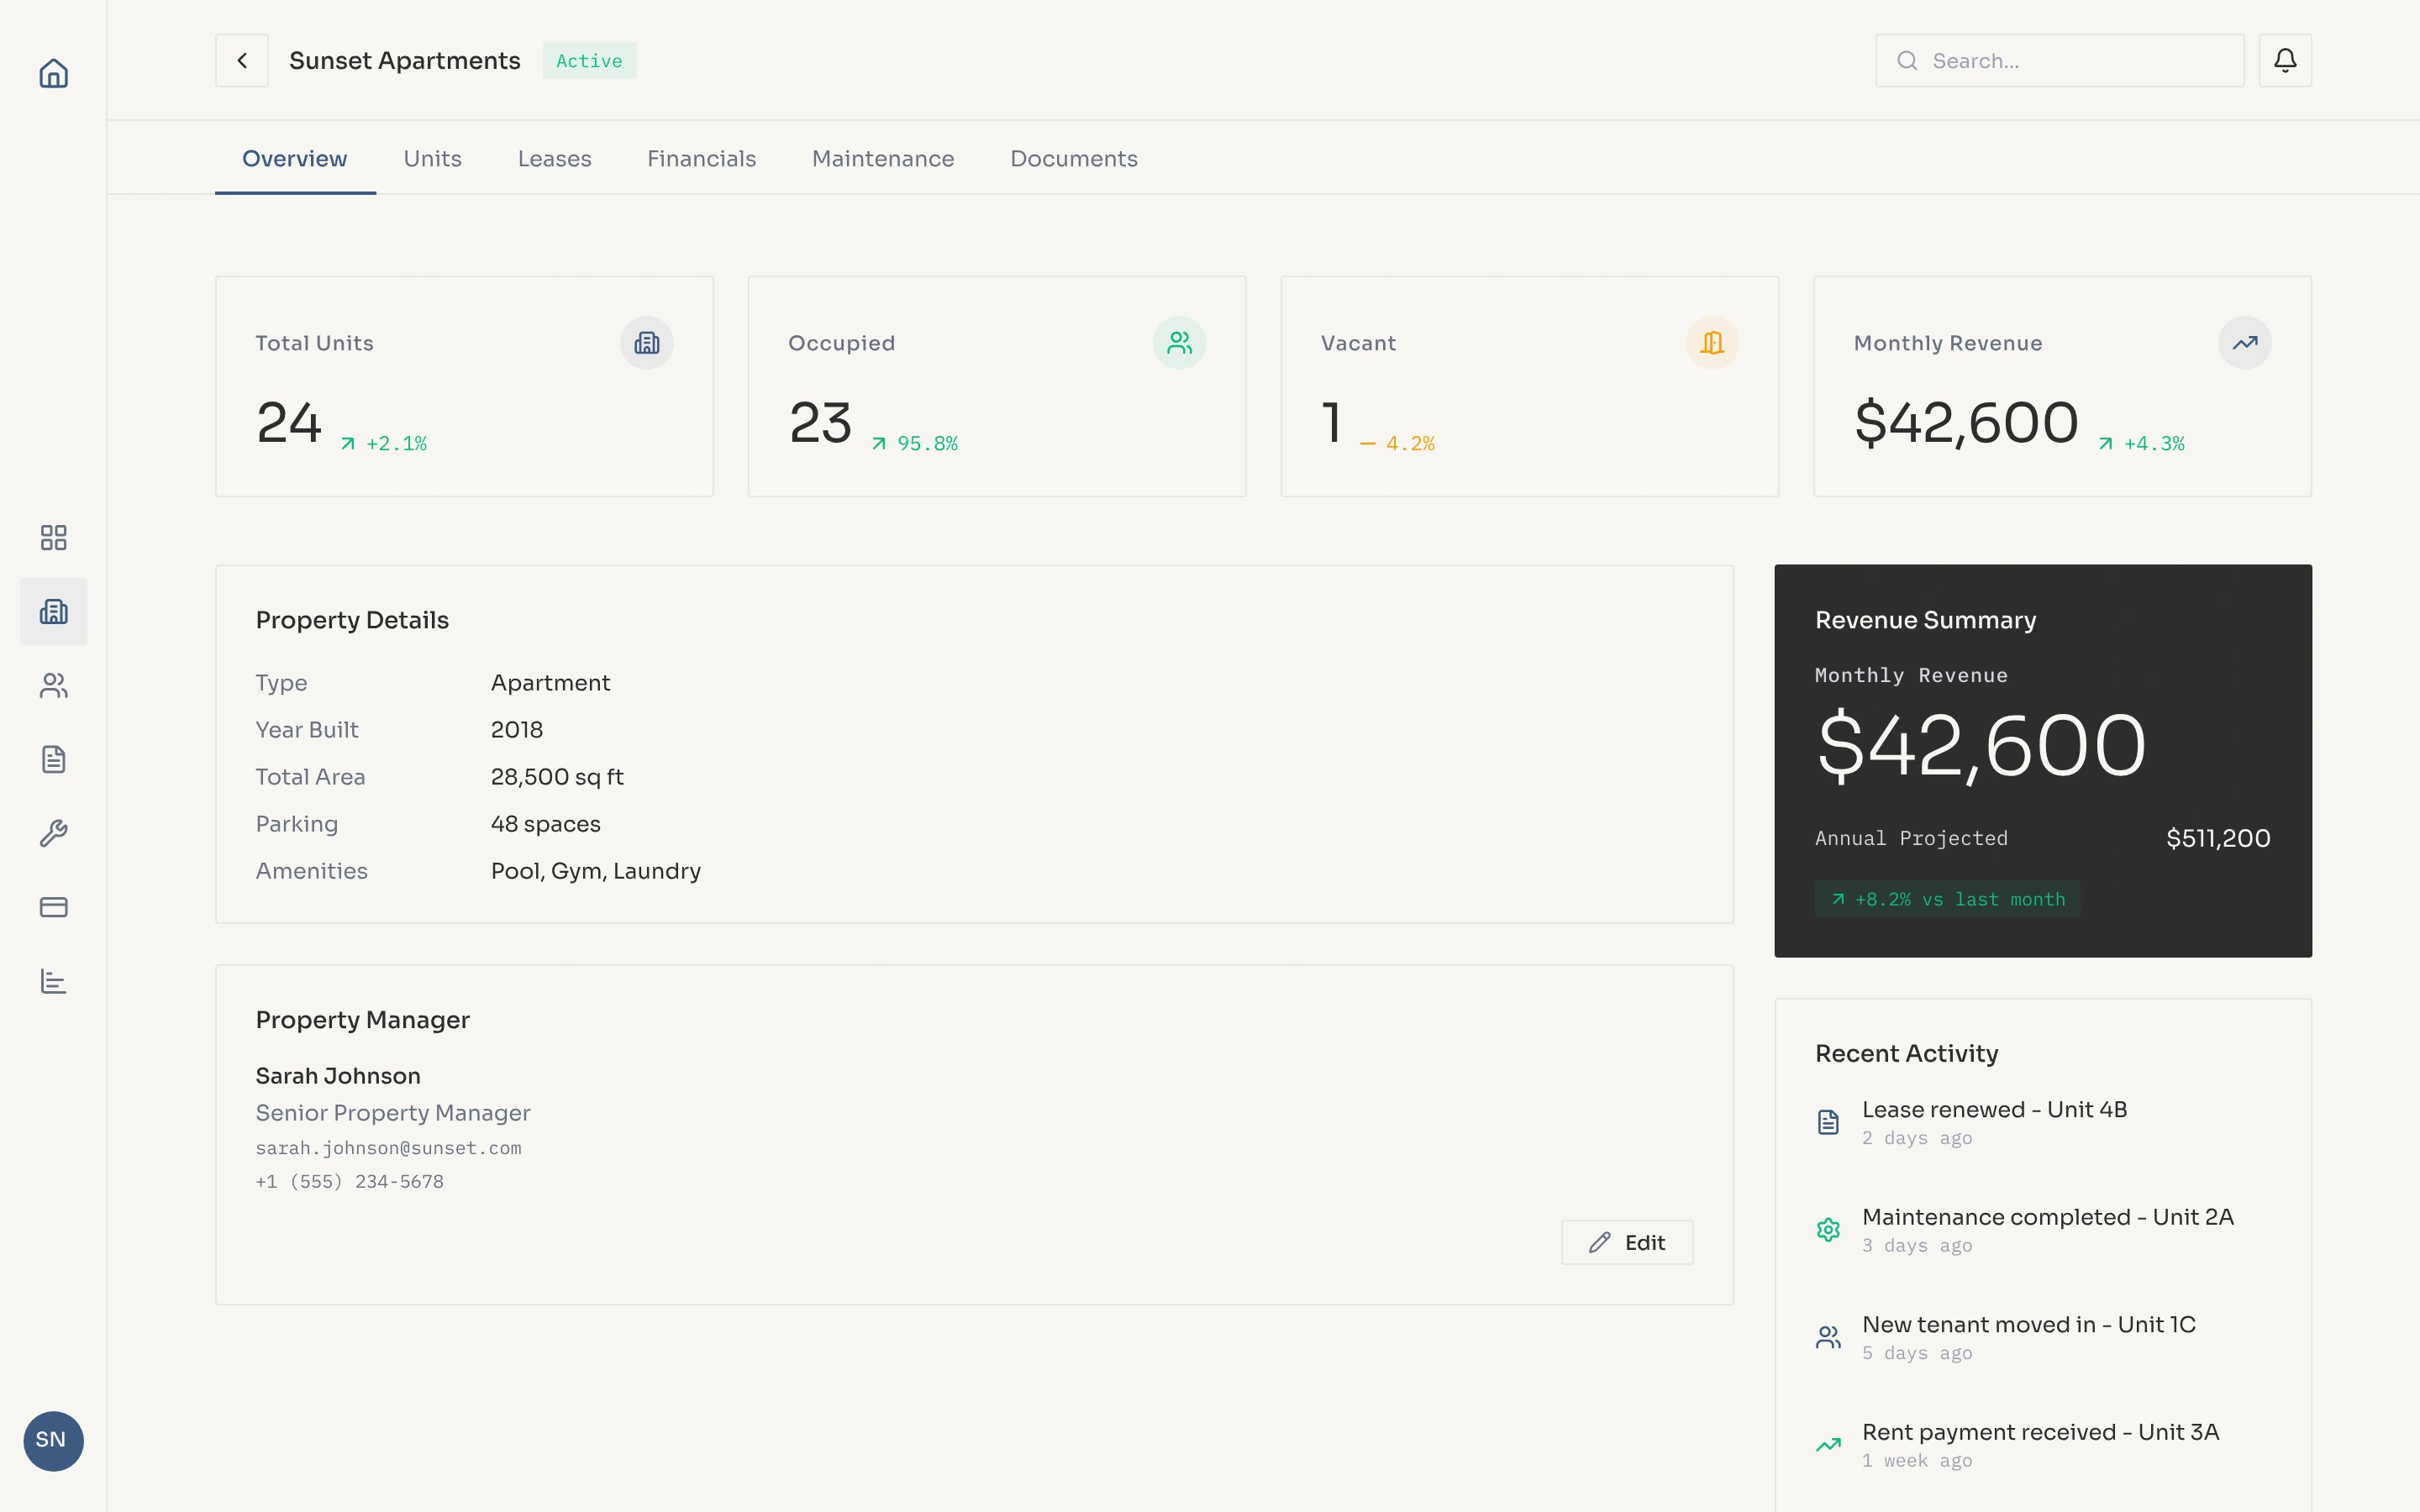Open the Payments card icon in sidebar
This screenshot has height=1512, width=2420.
pyautogui.click(x=53, y=907)
